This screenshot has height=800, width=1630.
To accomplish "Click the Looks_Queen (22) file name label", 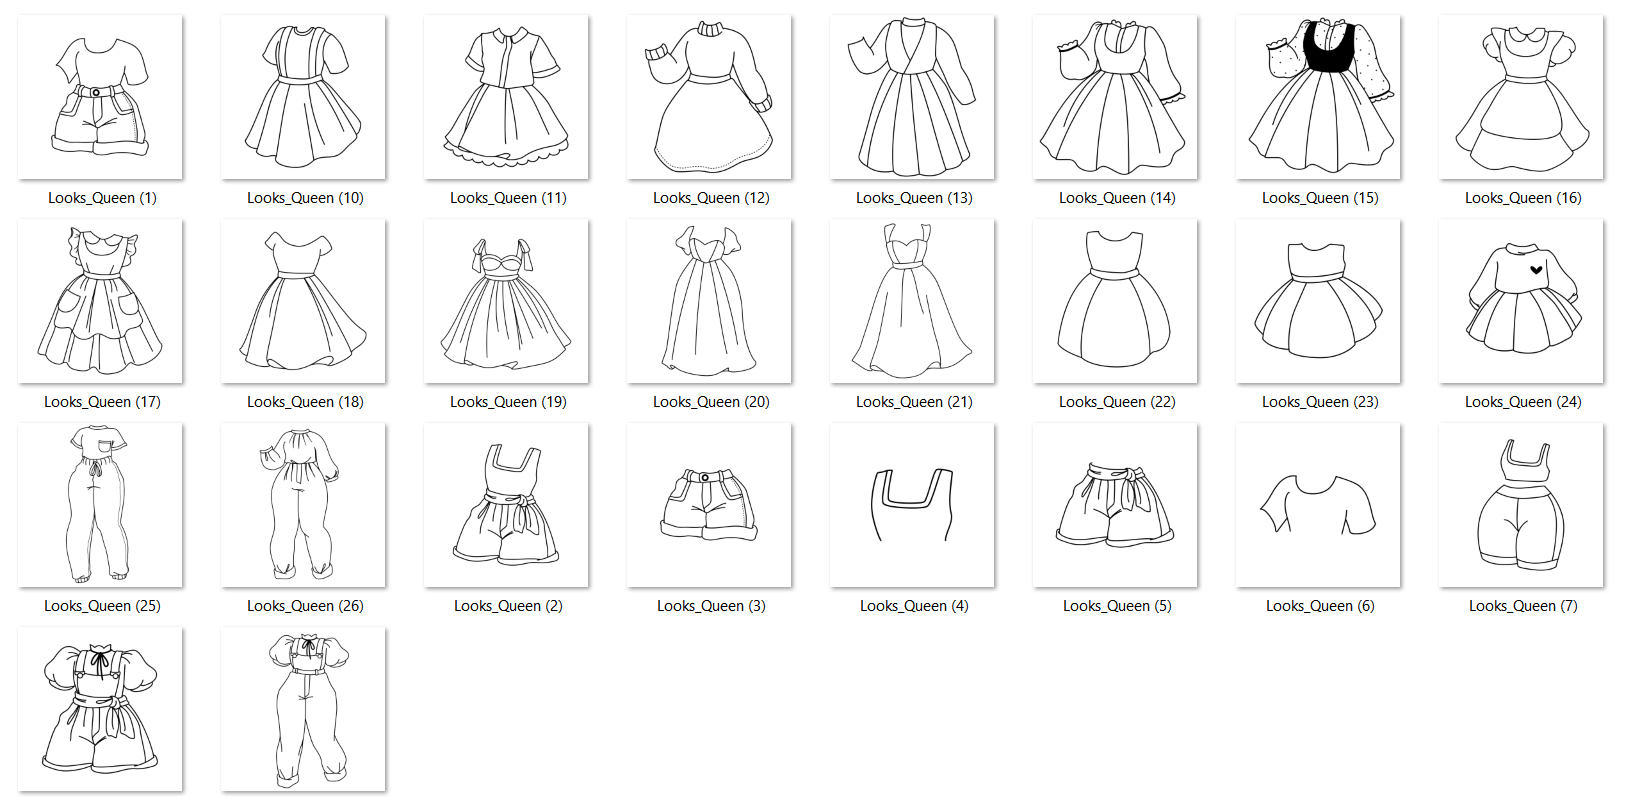I will 1116,402.
